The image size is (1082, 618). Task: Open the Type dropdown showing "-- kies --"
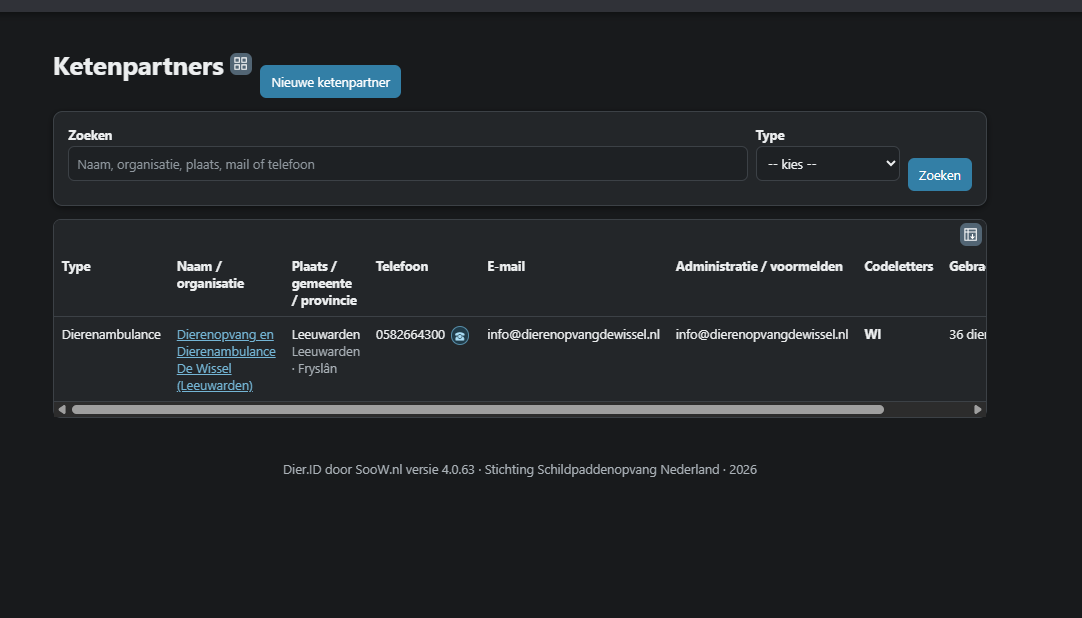[x=827, y=164]
